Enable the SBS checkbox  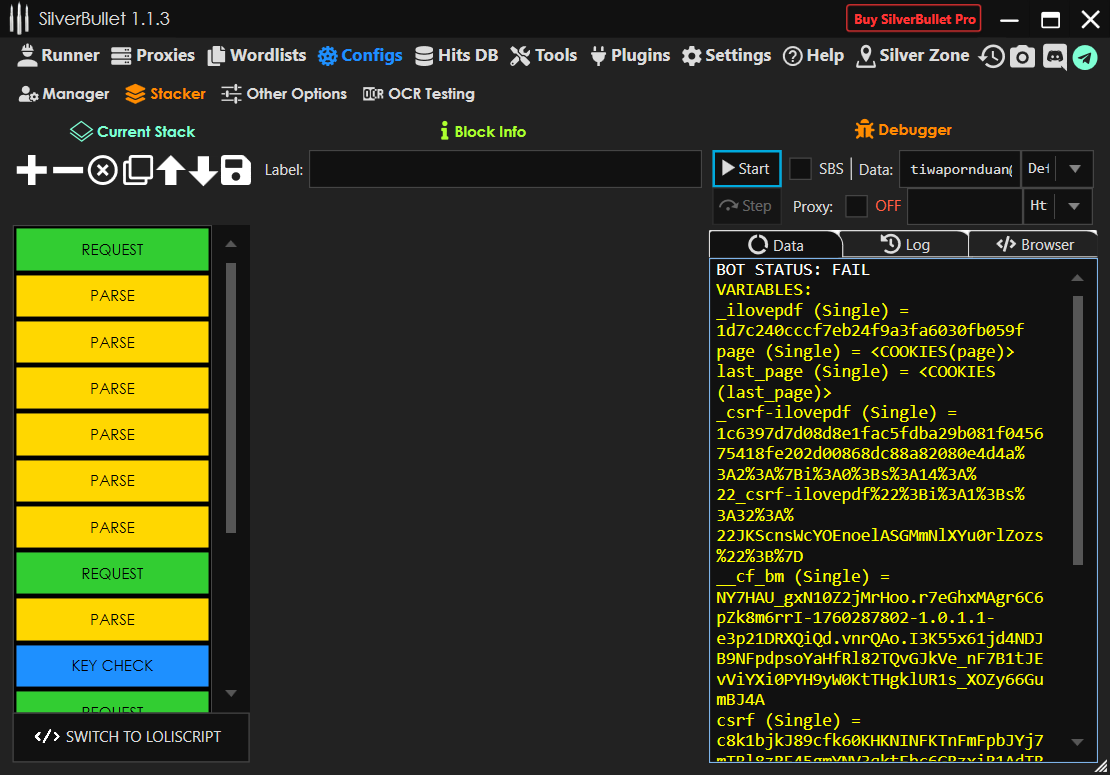point(800,169)
